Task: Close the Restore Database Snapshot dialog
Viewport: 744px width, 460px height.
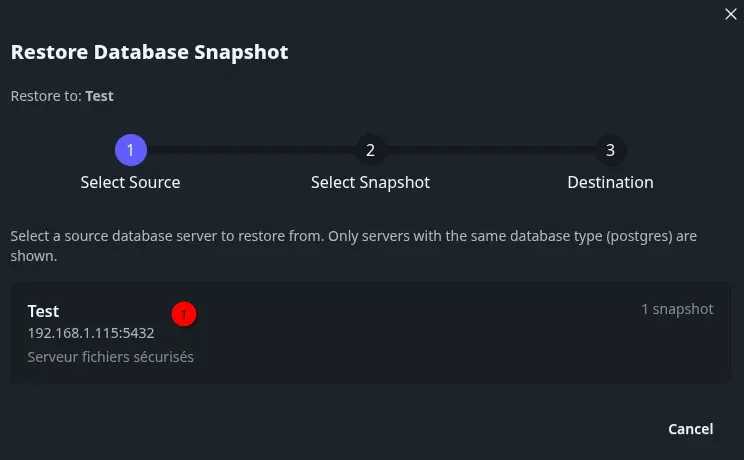Action: click(731, 13)
